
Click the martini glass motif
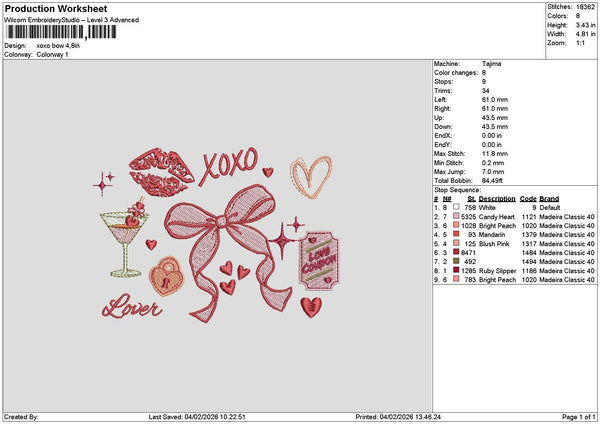(x=122, y=238)
